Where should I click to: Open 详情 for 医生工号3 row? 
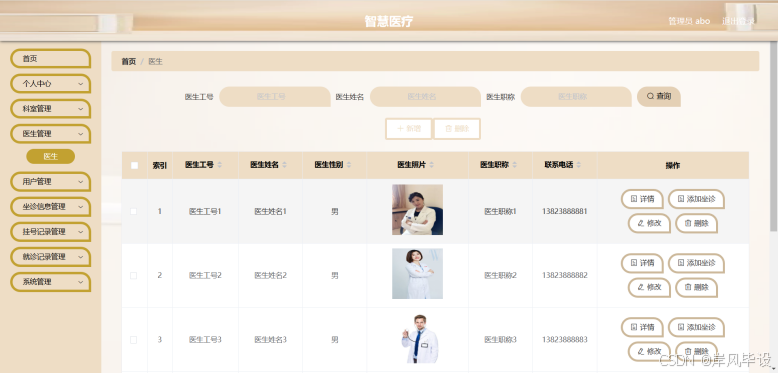642,327
